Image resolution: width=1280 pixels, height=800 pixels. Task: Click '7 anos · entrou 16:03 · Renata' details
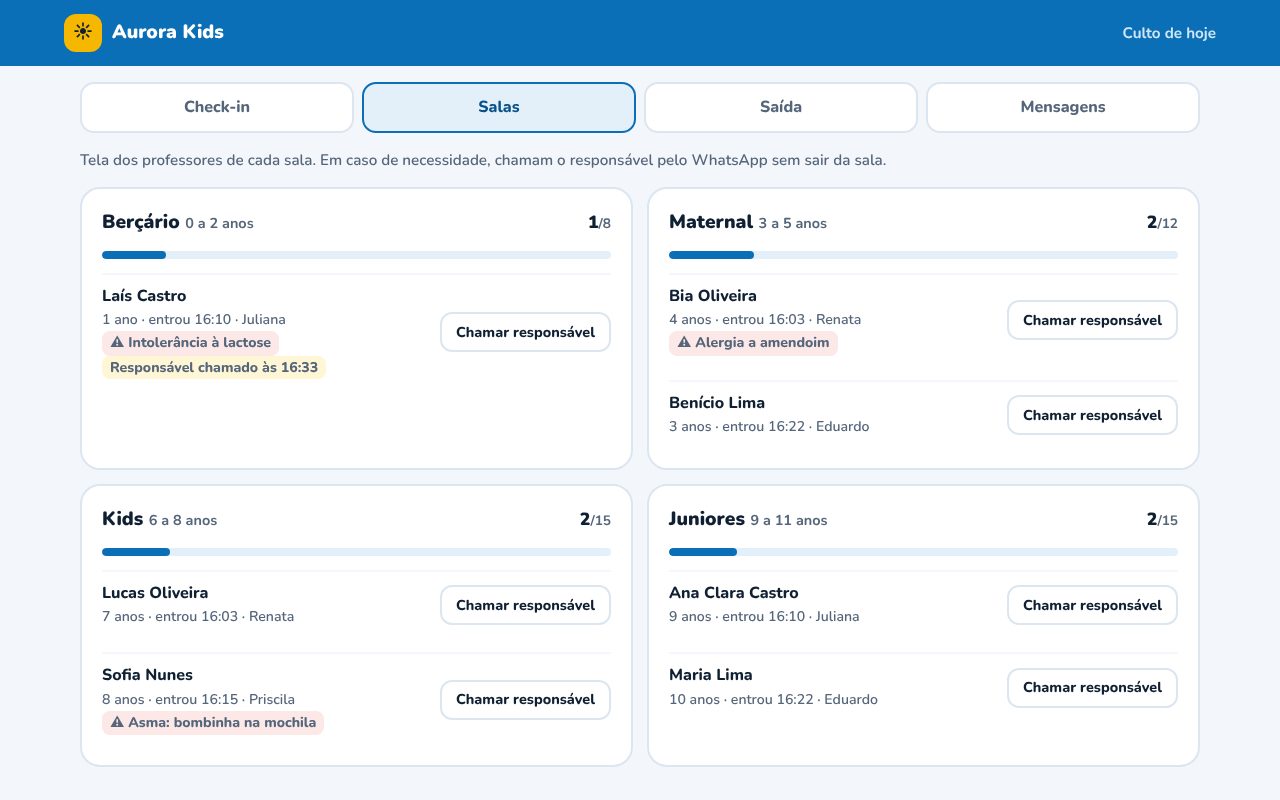point(198,617)
